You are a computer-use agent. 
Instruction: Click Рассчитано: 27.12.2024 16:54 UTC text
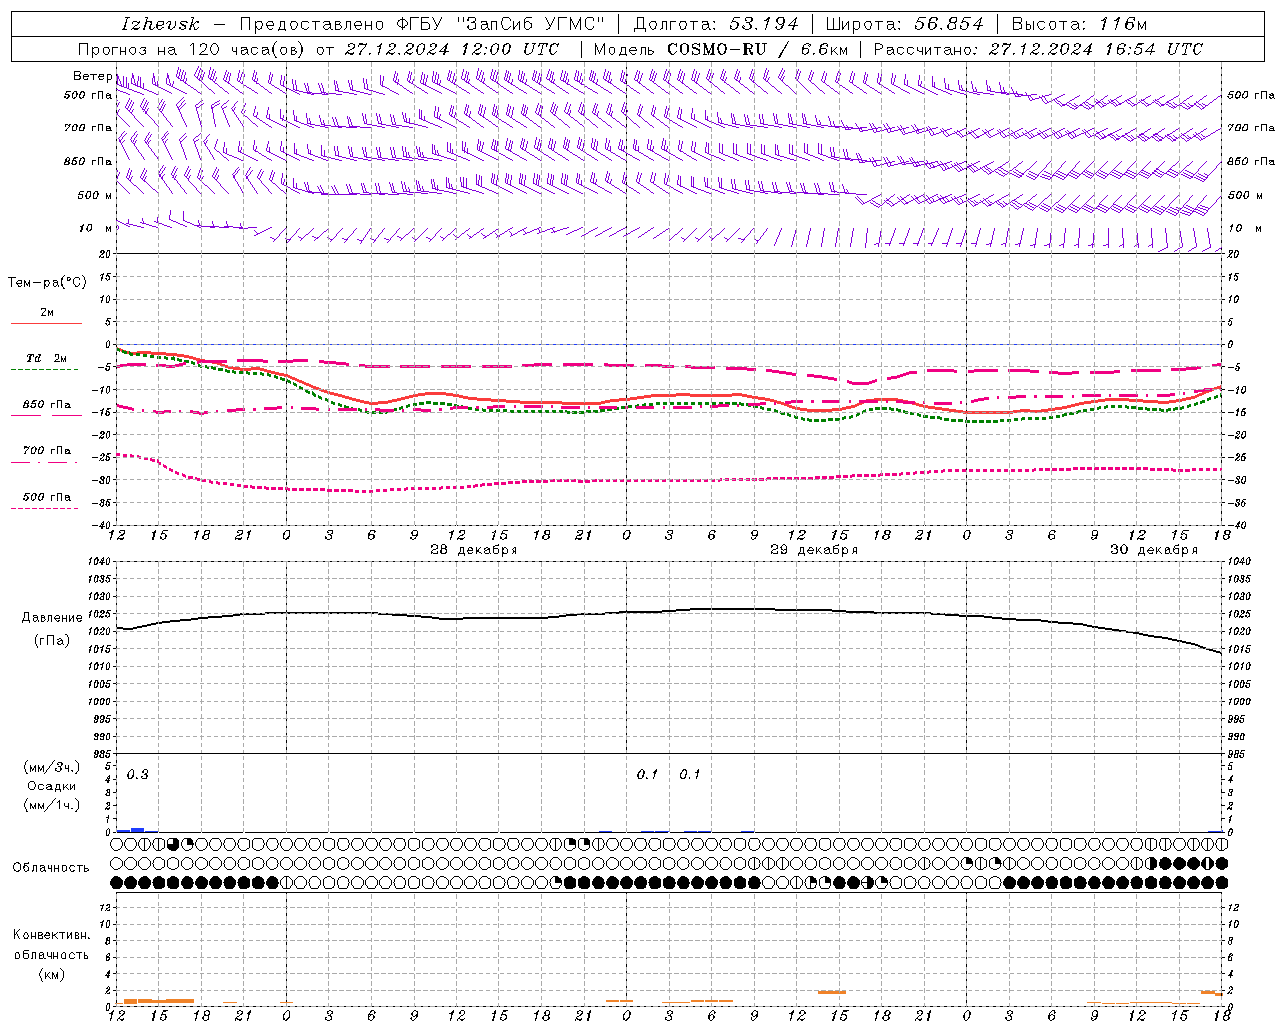[x=1038, y=49]
